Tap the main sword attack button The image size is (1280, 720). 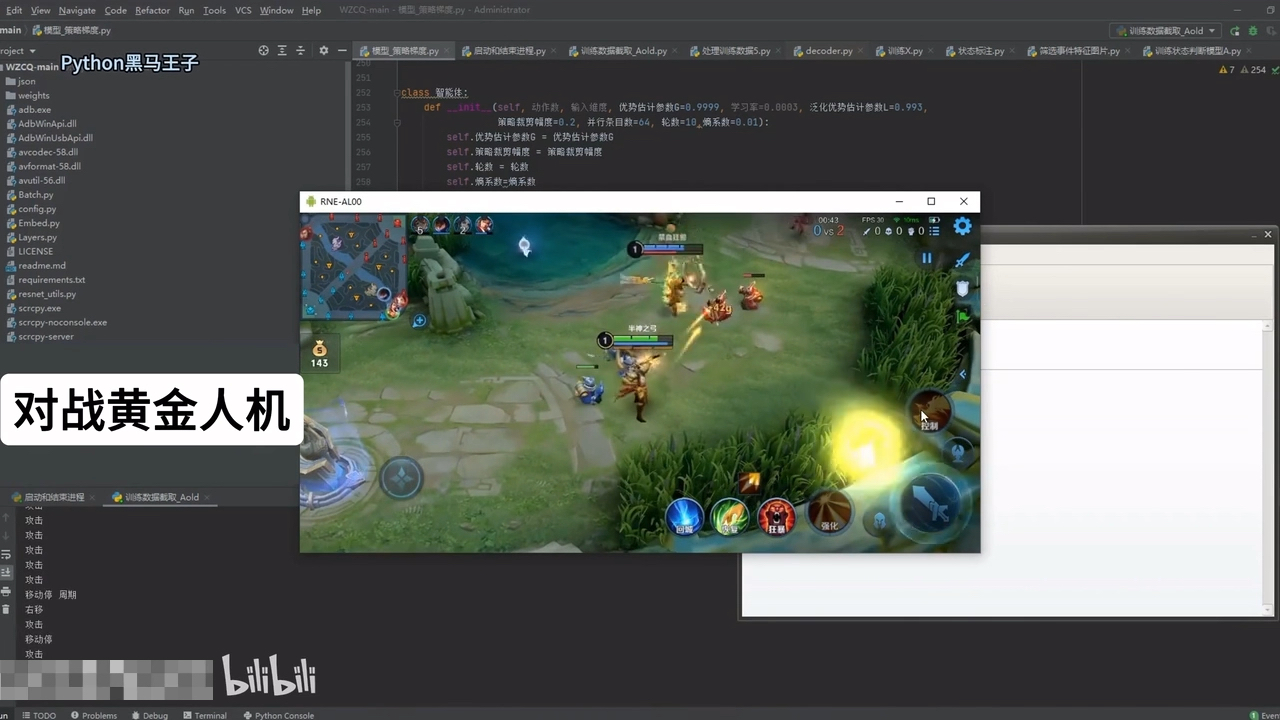929,504
